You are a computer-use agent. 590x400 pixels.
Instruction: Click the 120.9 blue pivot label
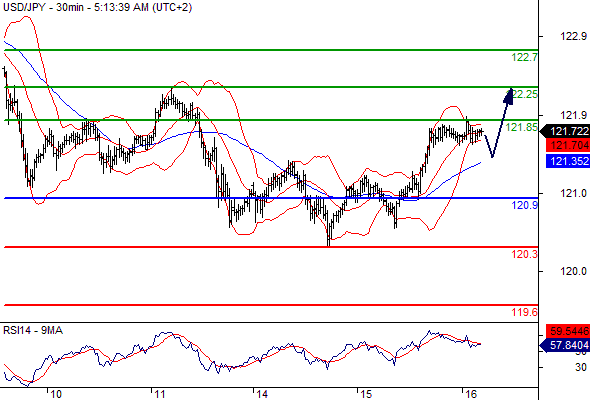(525, 205)
